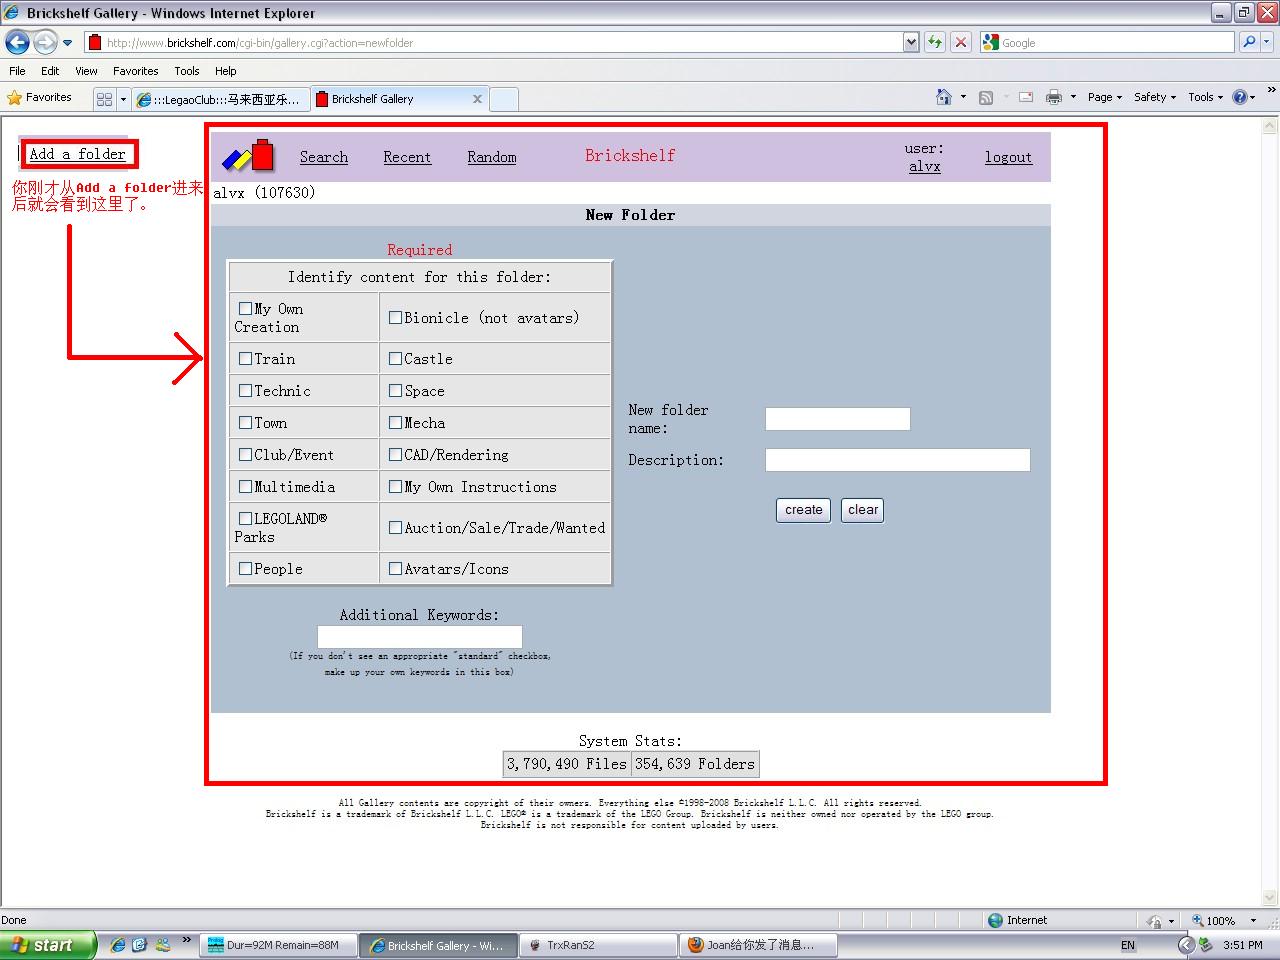Image resolution: width=1280 pixels, height=960 pixels.
Task: Check the My Own Creation checkbox
Action: [x=246, y=309]
